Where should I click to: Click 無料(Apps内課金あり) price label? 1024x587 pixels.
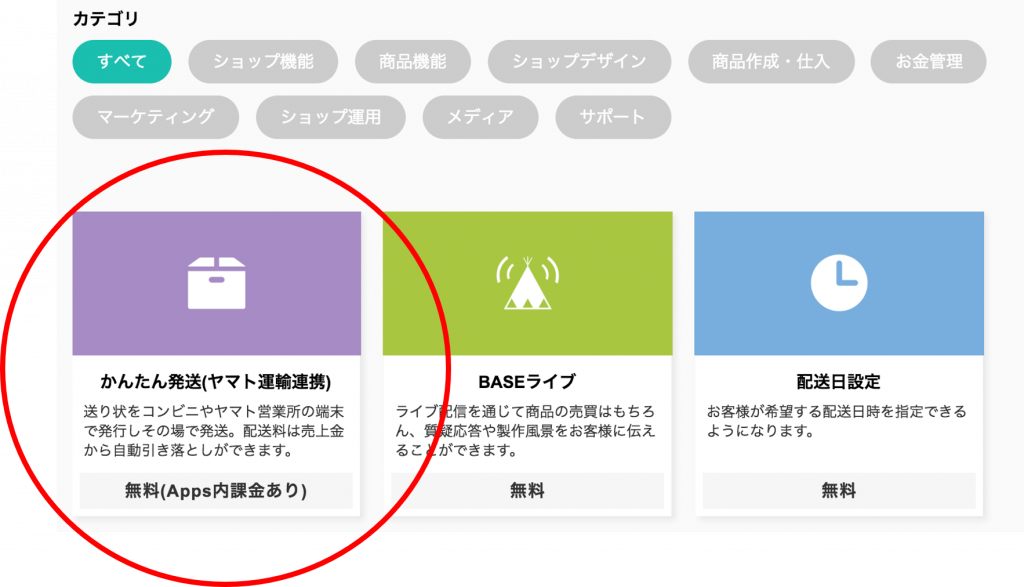click(216, 490)
